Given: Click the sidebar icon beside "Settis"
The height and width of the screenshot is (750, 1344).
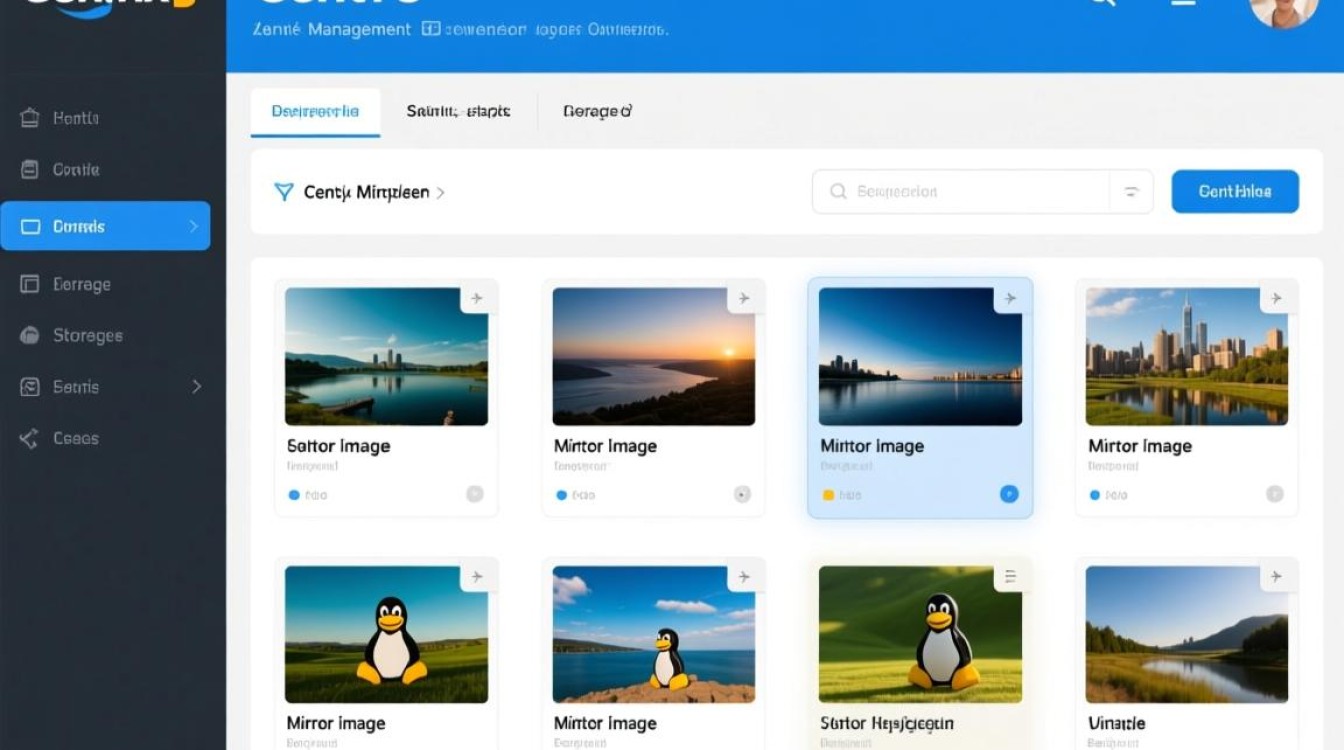Looking at the screenshot, I should click(x=30, y=387).
